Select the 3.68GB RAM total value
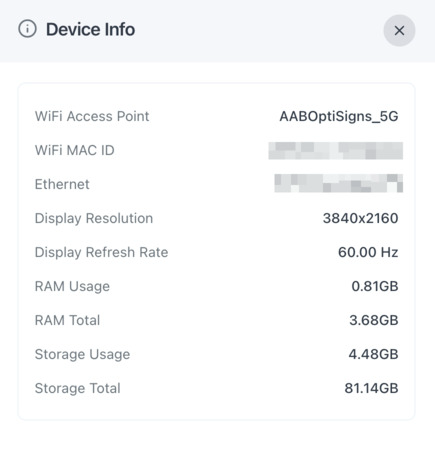 (x=374, y=320)
